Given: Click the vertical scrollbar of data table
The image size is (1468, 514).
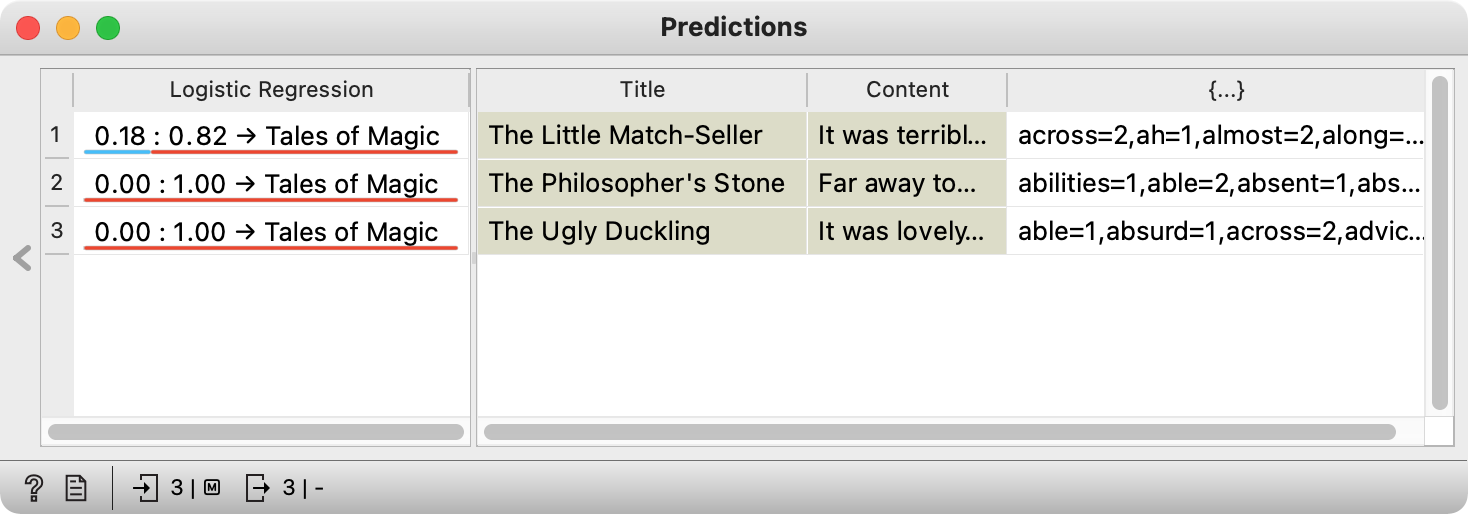Looking at the screenshot, I should click(1439, 243).
